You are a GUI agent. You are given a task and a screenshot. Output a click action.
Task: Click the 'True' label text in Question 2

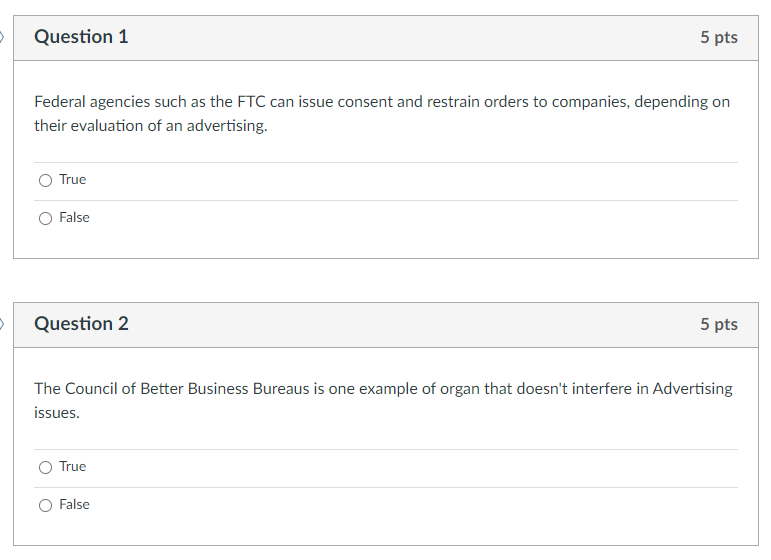coord(72,467)
